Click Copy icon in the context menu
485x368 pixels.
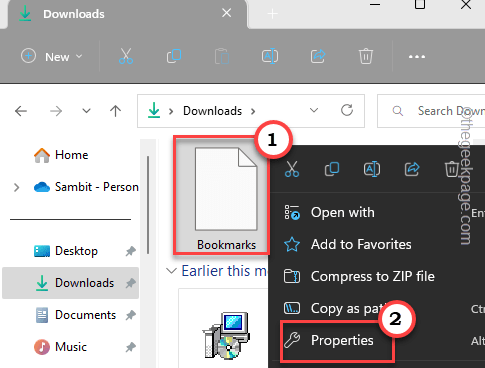[x=332, y=169]
